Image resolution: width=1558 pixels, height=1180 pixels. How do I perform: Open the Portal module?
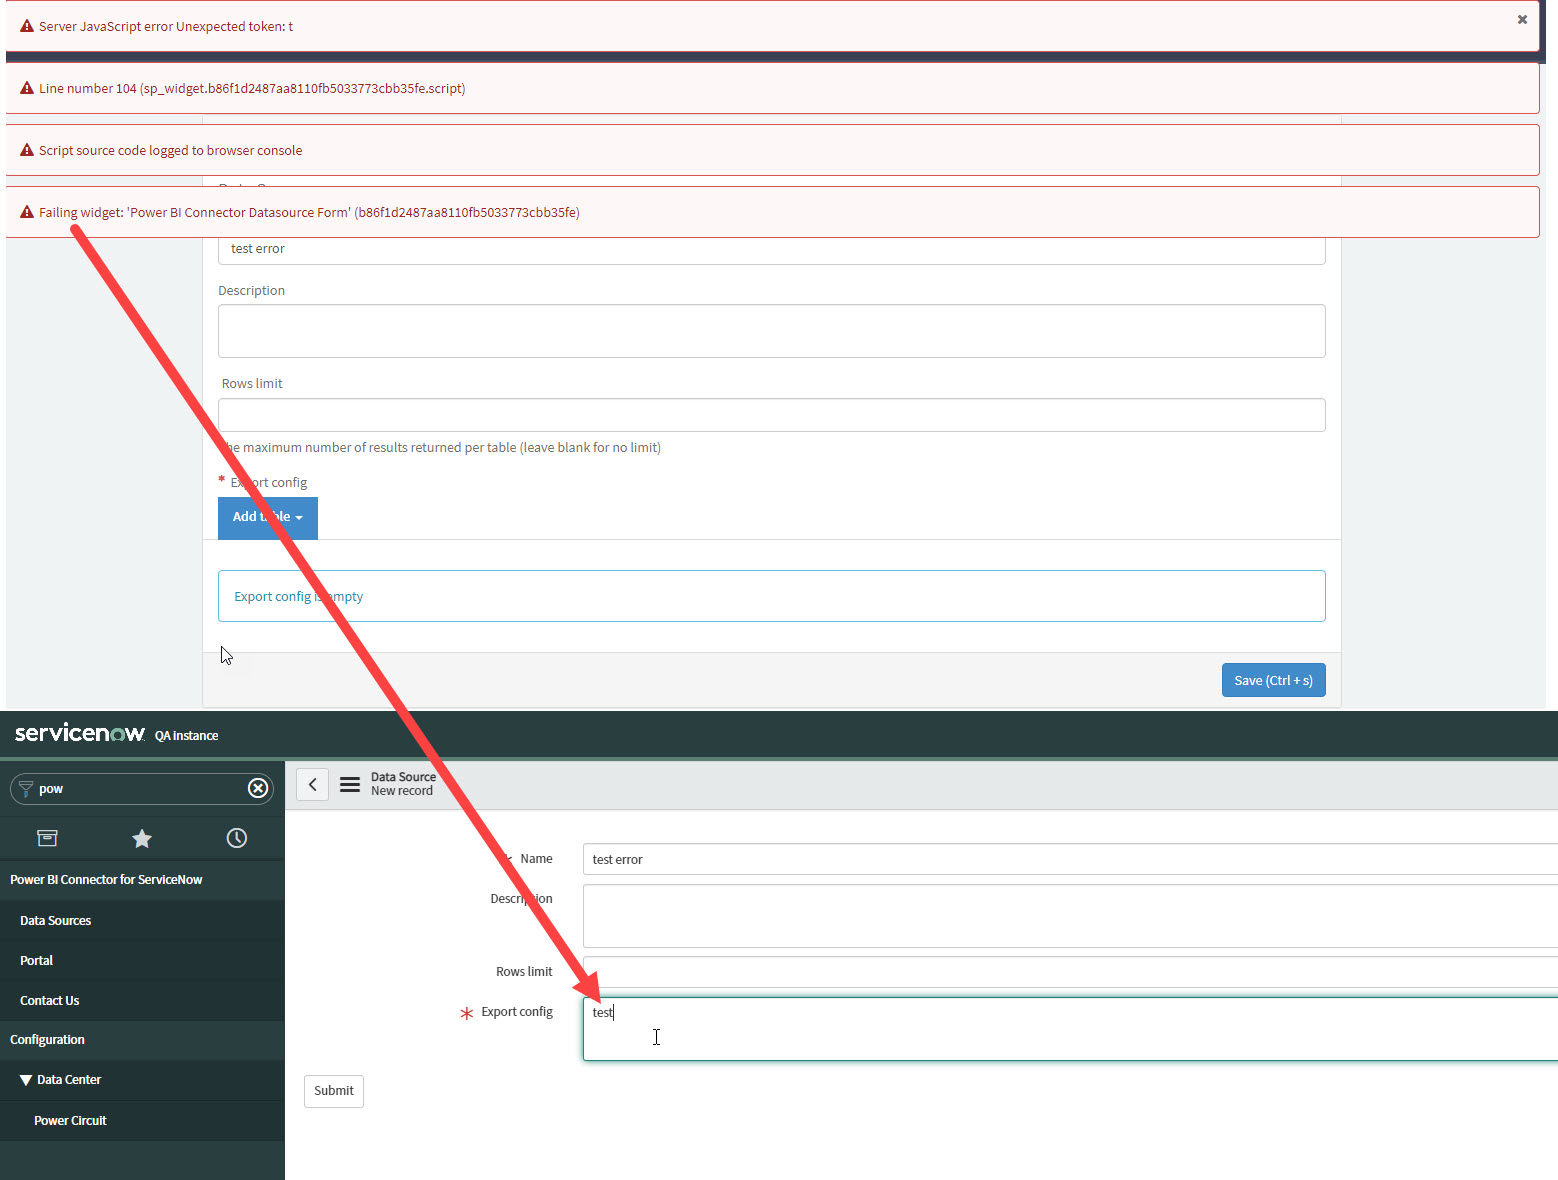click(x=37, y=960)
